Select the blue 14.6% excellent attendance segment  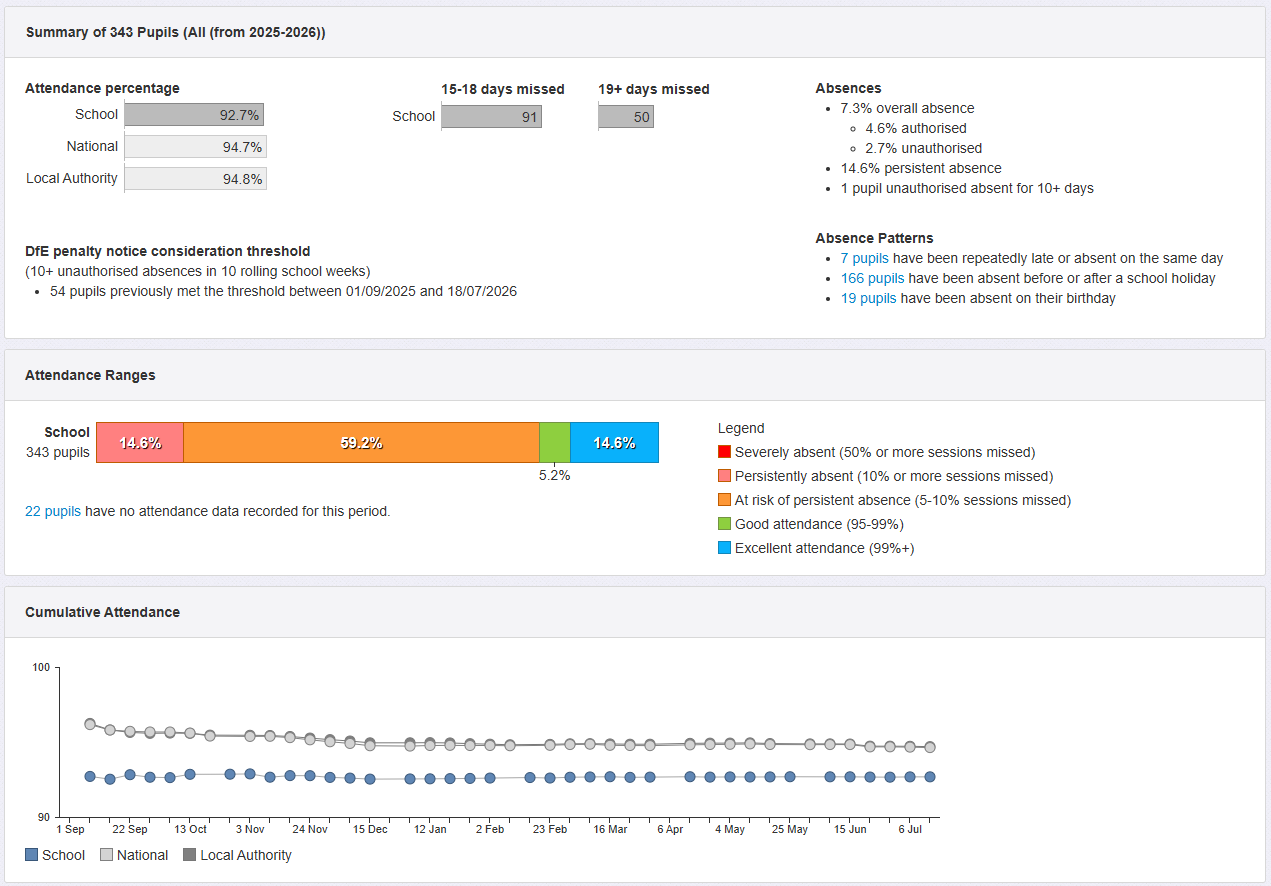tap(614, 442)
